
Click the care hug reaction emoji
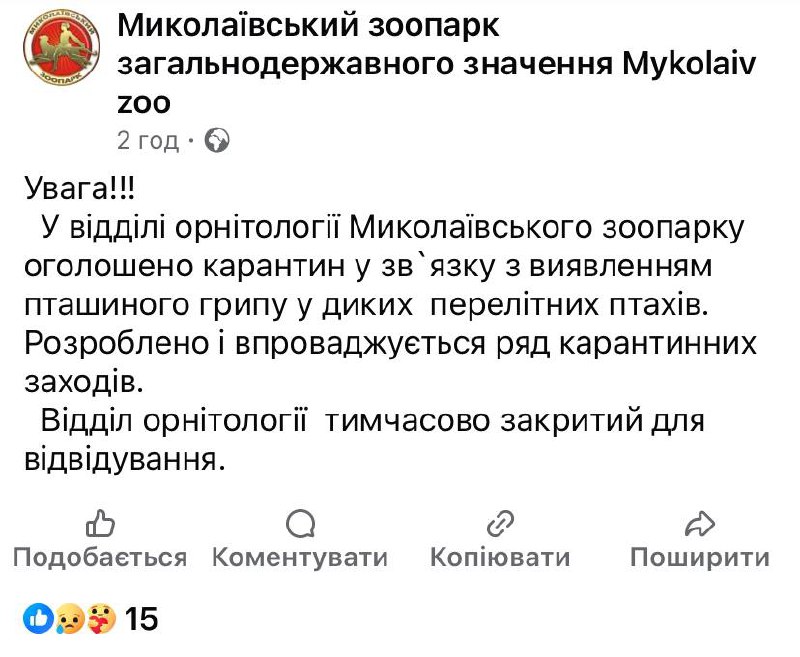(102, 619)
